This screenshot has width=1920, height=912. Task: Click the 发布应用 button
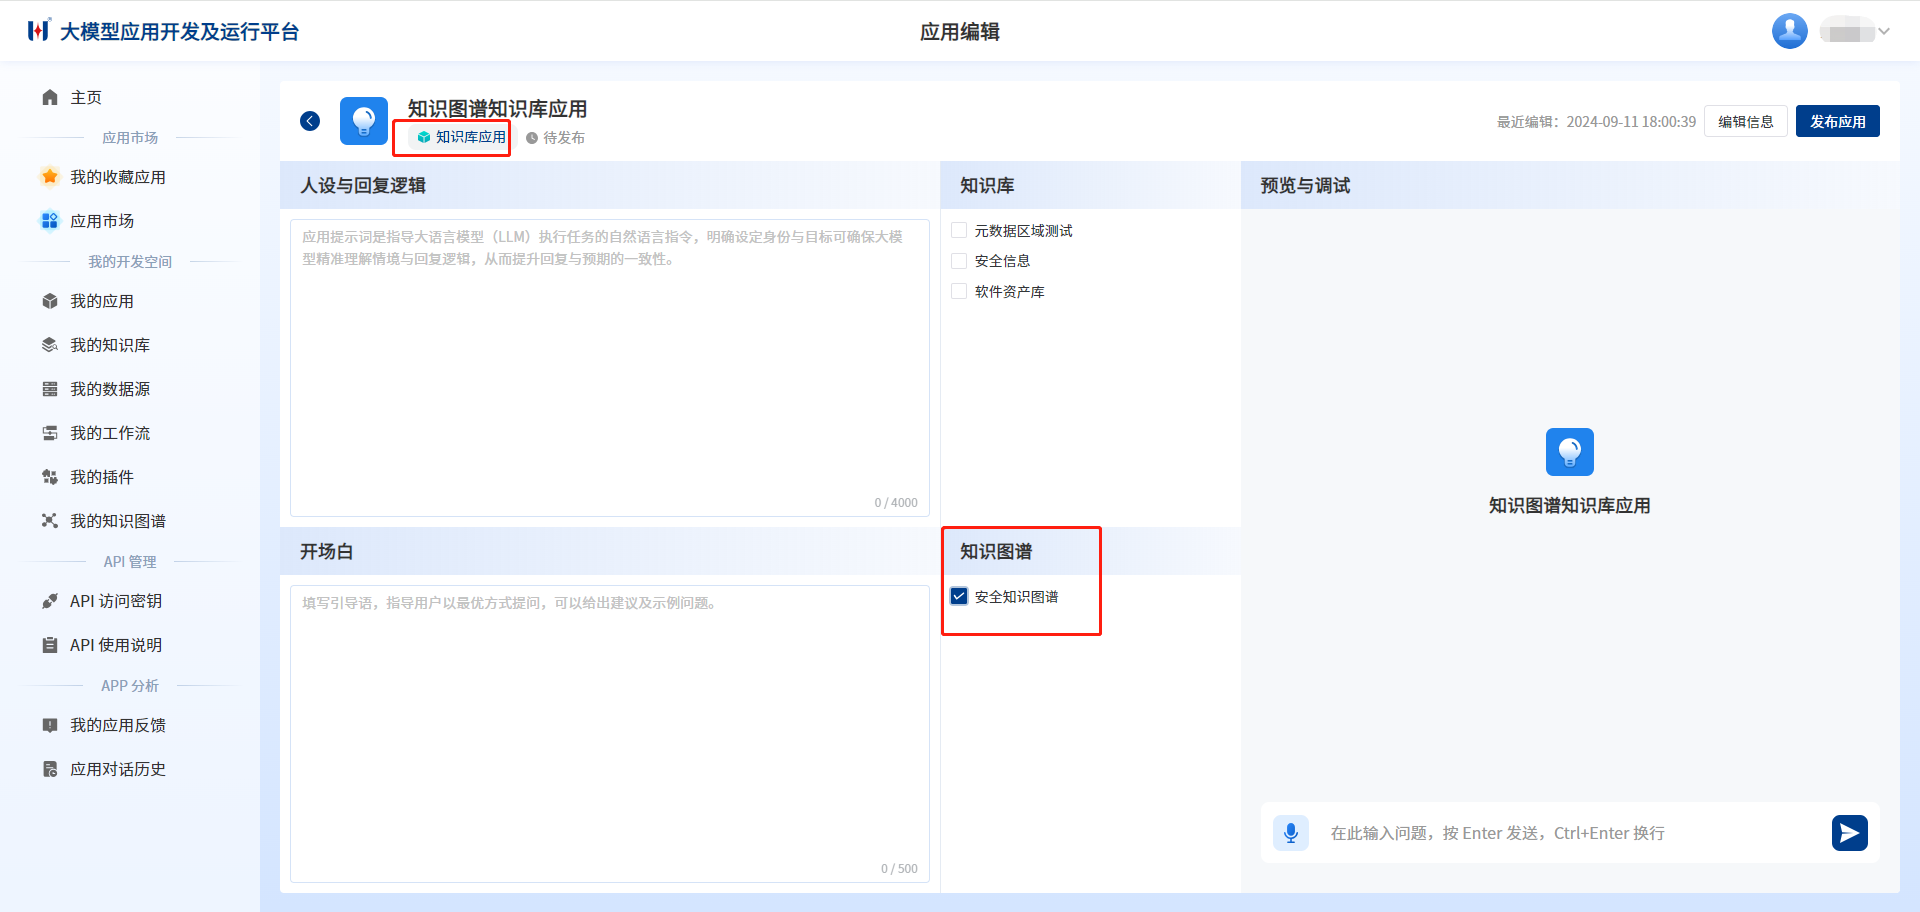coord(1837,121)
